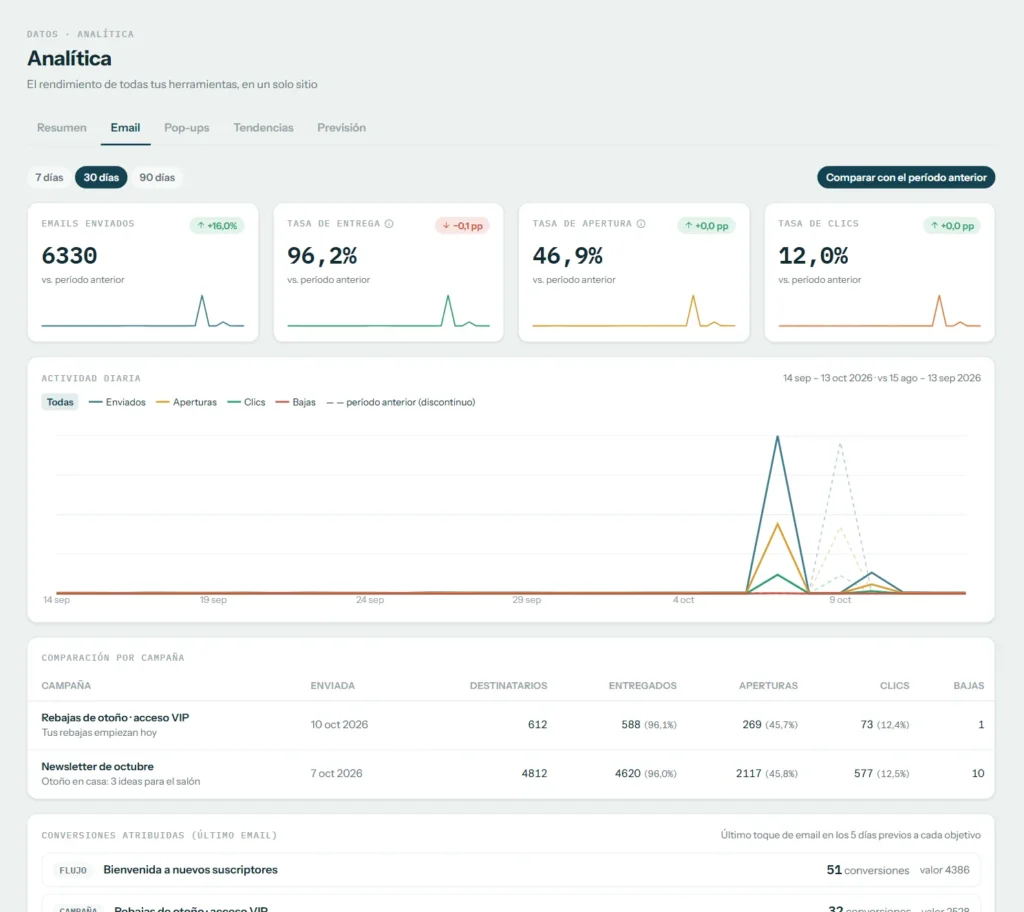This screenshot has height=912, width=1024.
Task: Click the 612 destinatarios cell
Action: [x=537, y=725]
